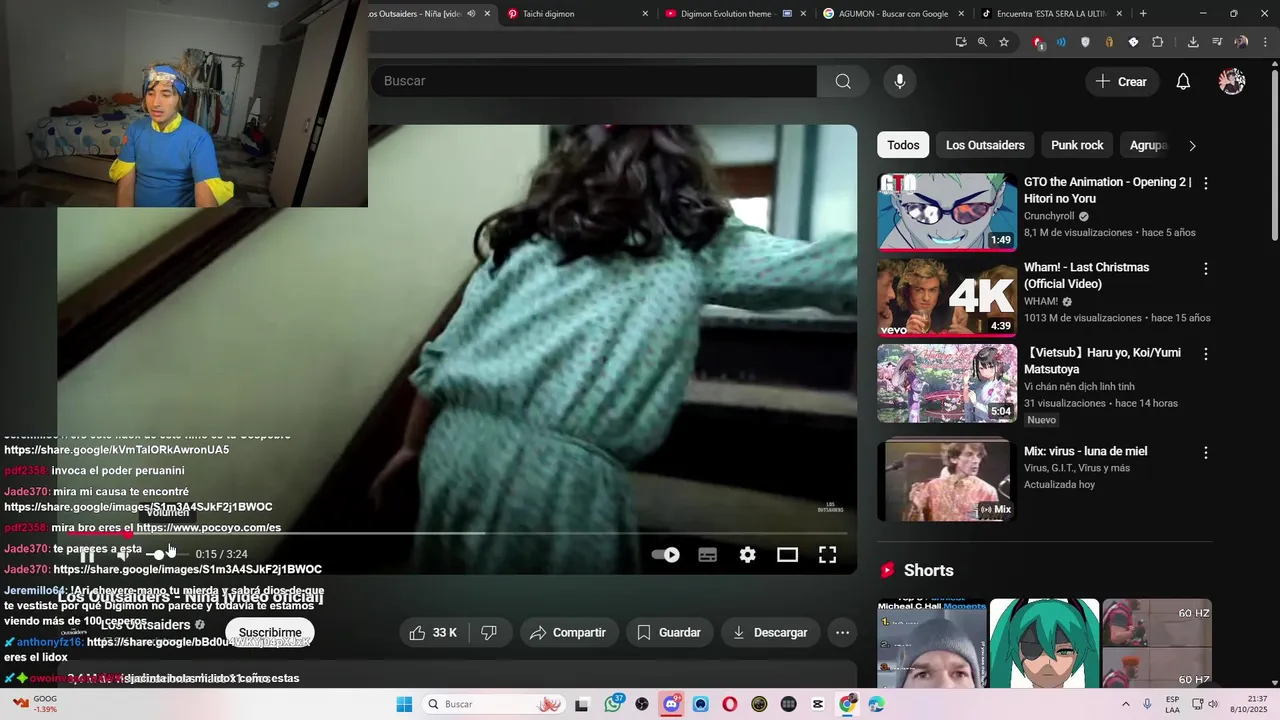Image resolution: width=1280 pixels, height=720 pixels.
Task: Open the YouTube account avatar menu
Action: click(x=1232, y=82)
